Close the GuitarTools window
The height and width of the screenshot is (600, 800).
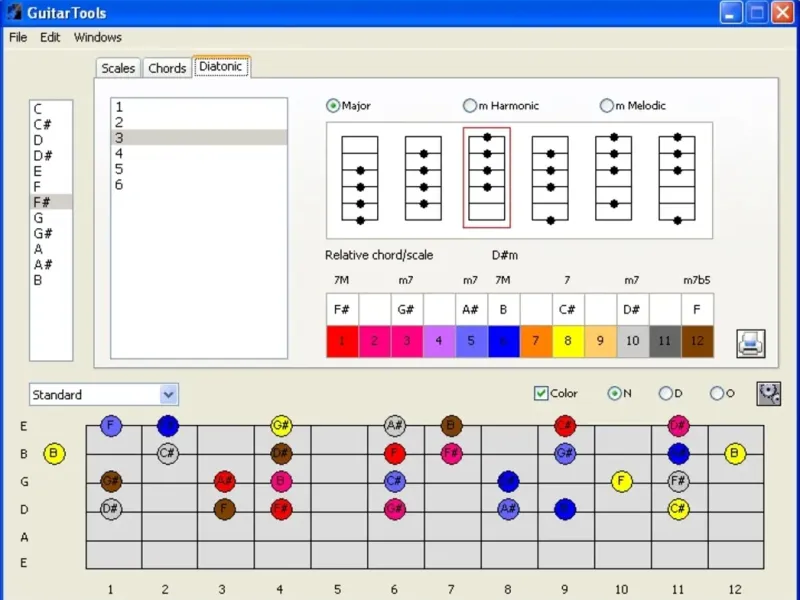point(783,12)
